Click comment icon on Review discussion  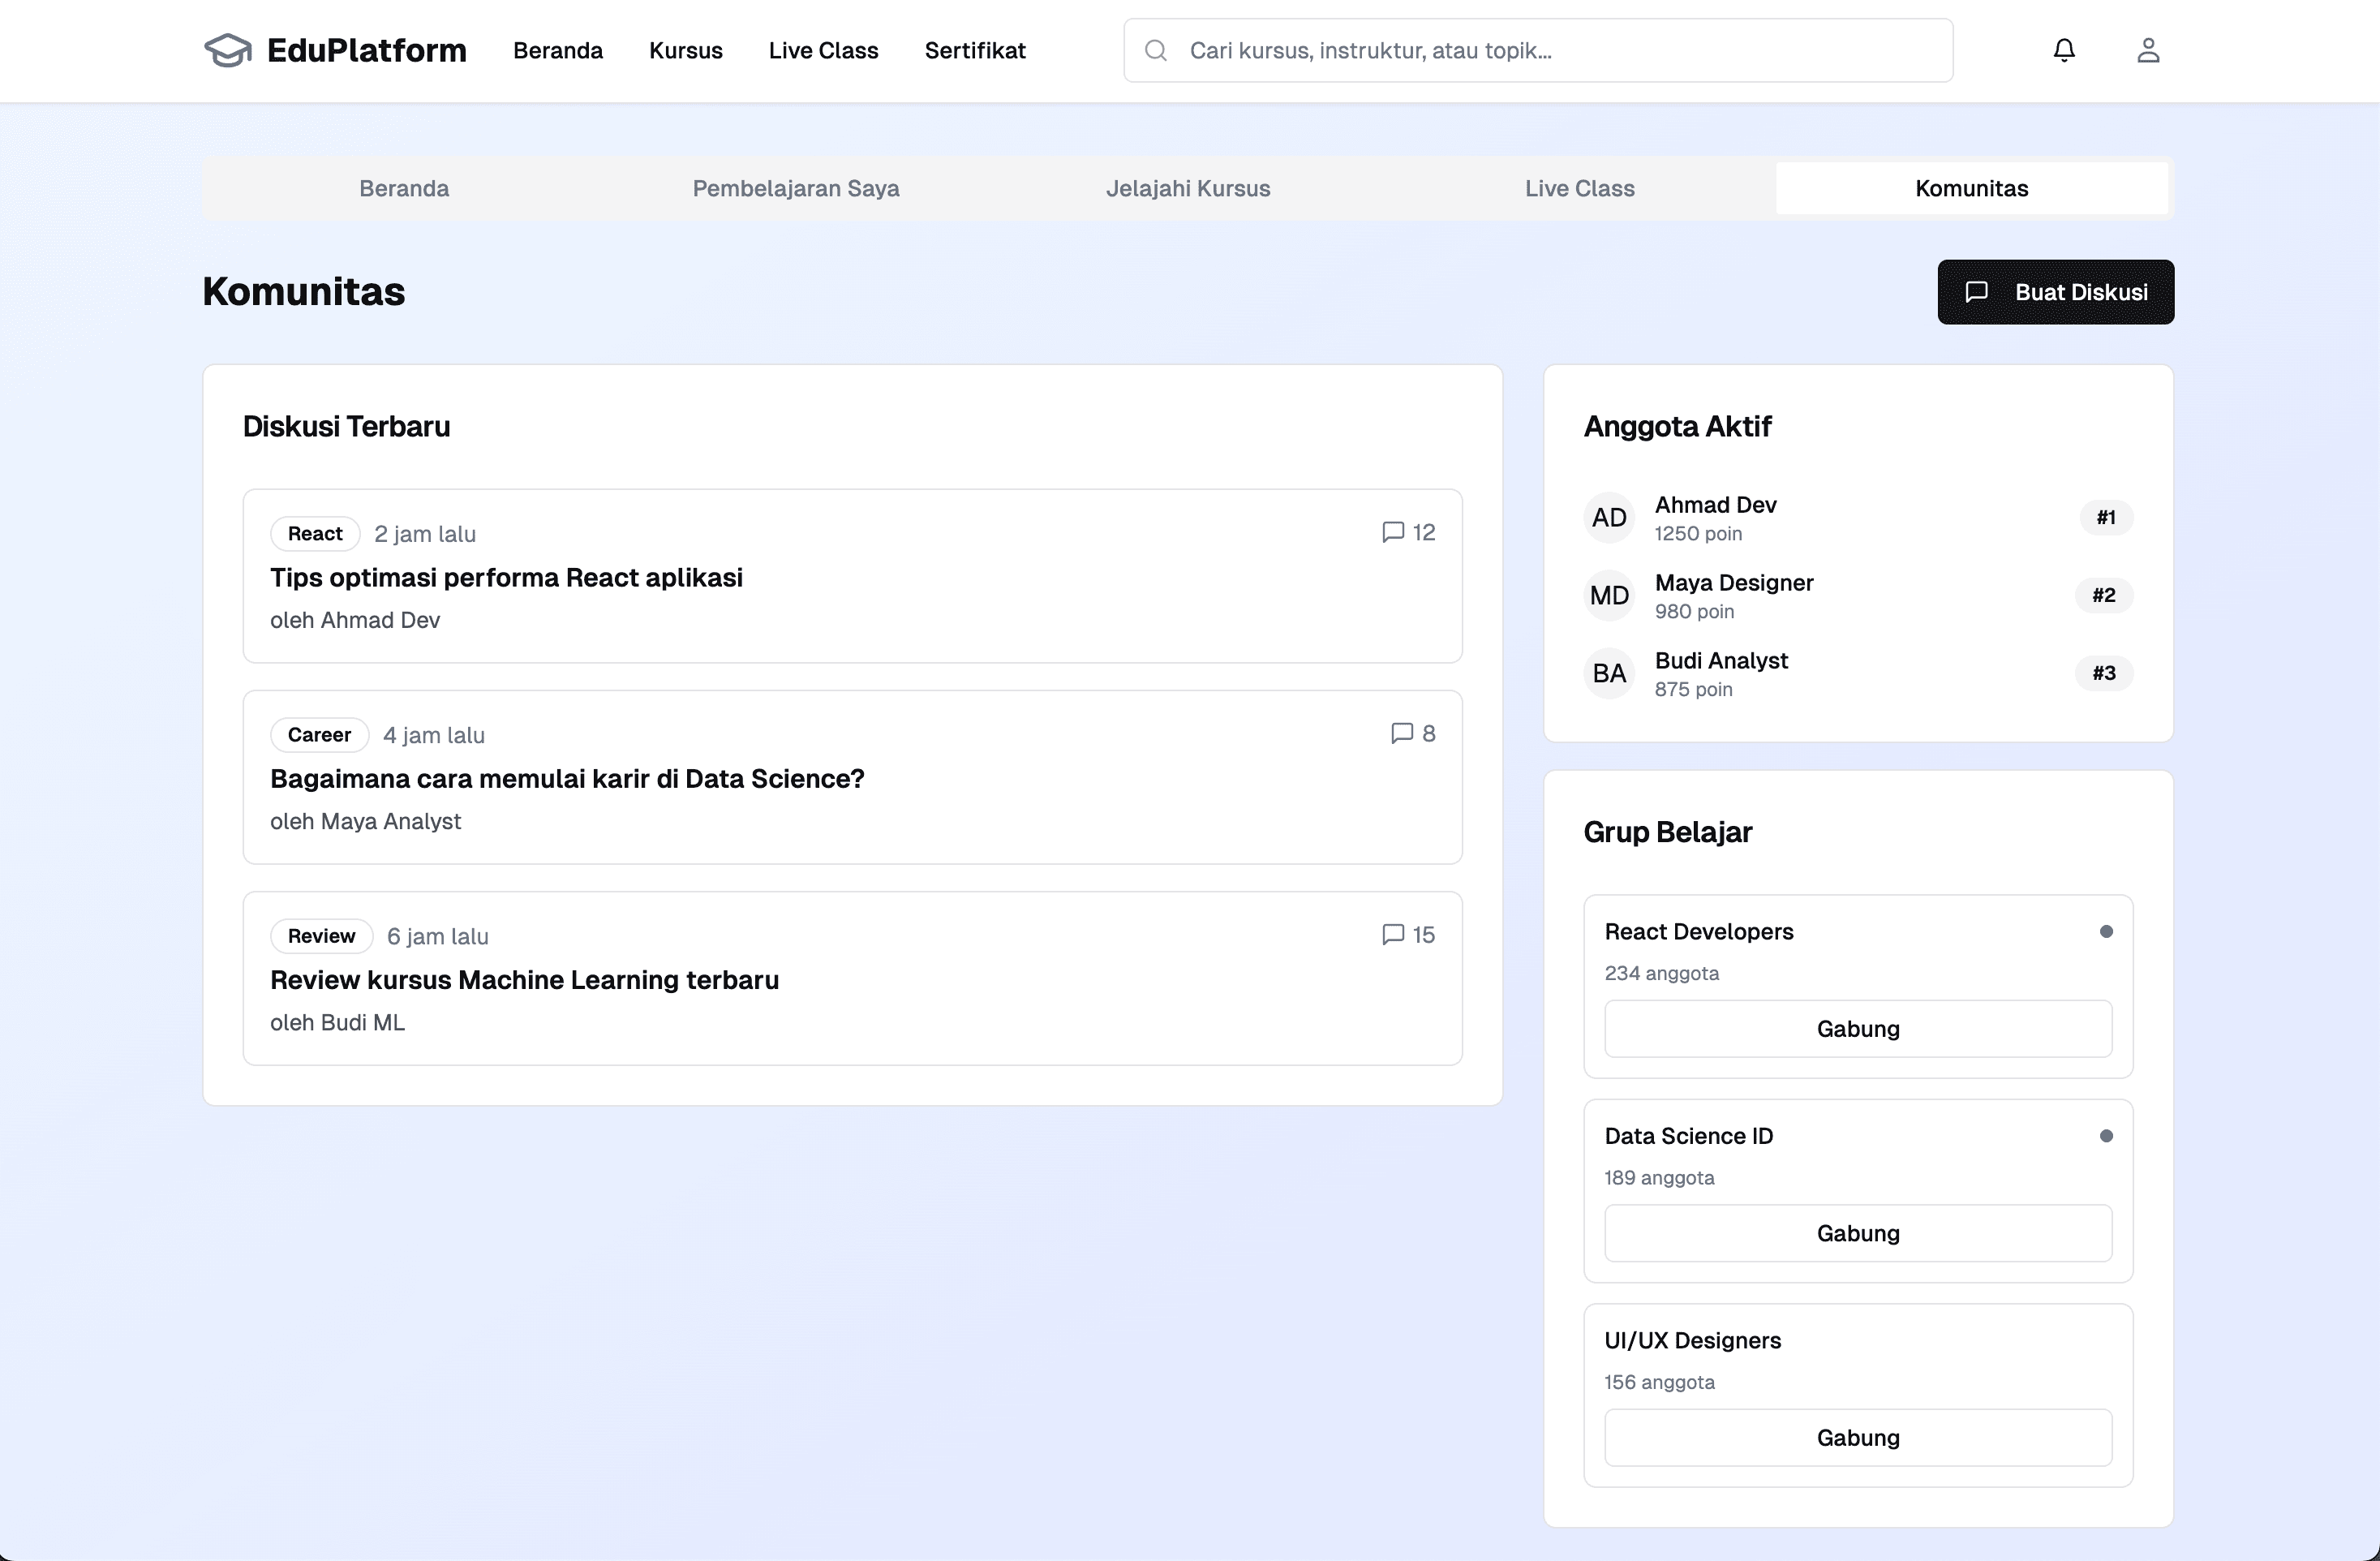tap(1392, 934)
